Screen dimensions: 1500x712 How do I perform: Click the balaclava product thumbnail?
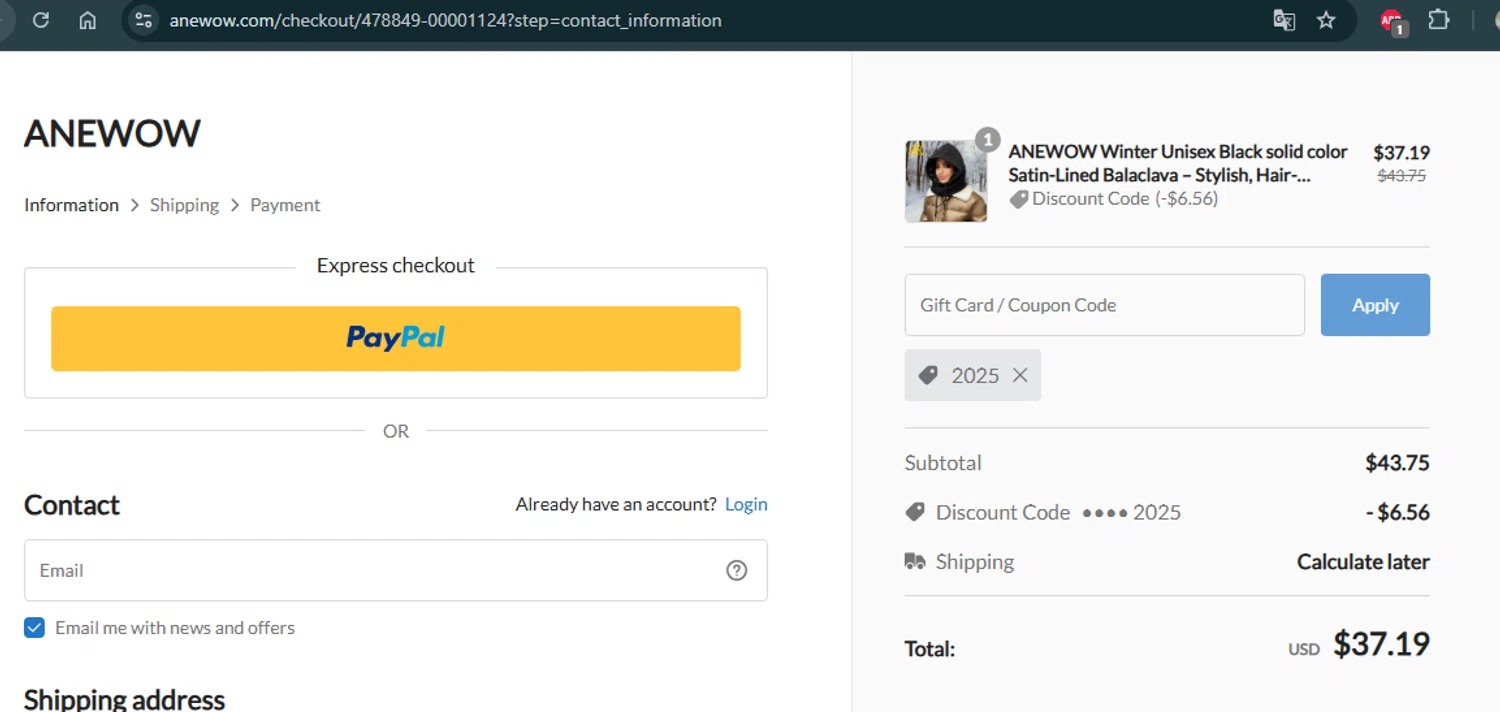[x=946, y=181]
